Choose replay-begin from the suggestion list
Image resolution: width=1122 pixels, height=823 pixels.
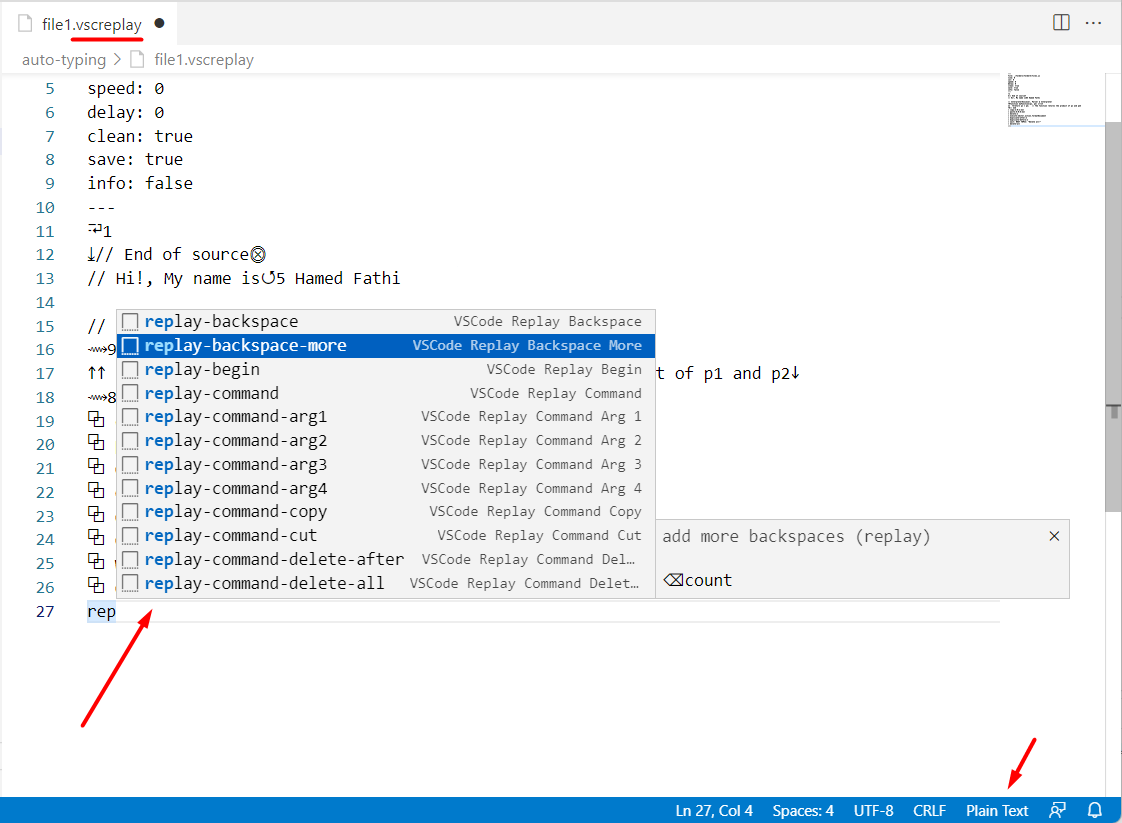386,369
